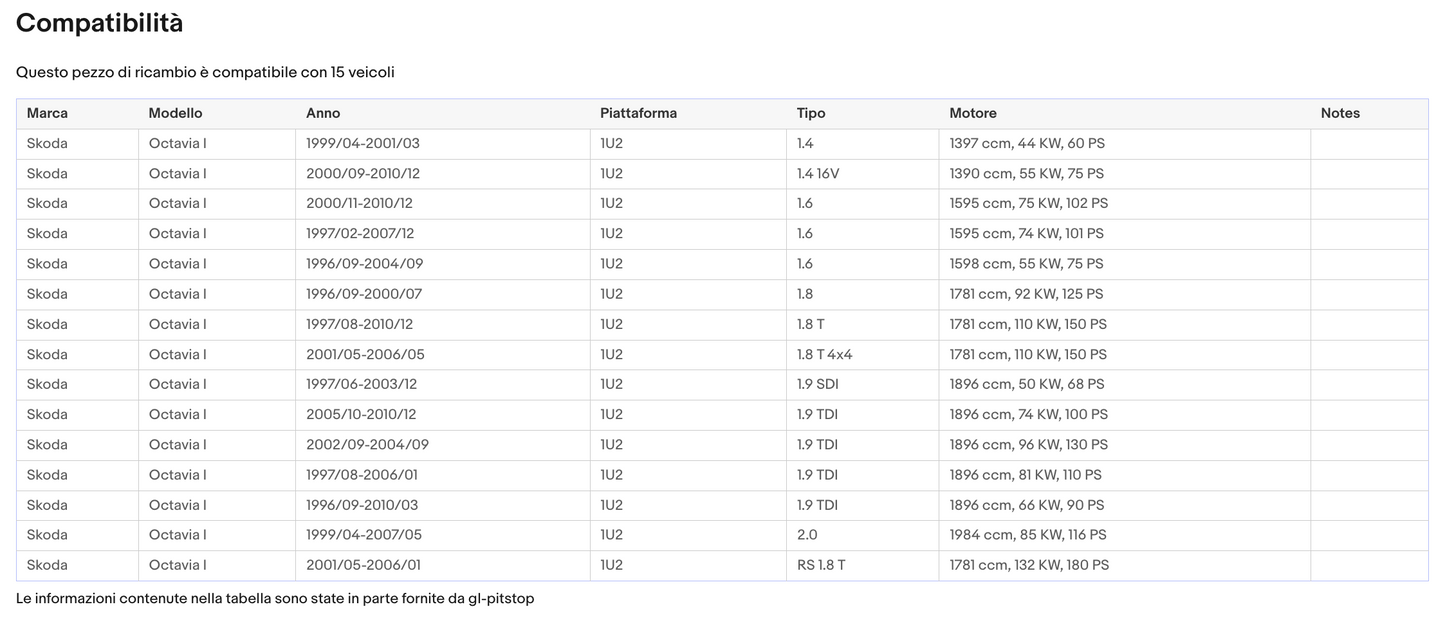Click the 2002/09-2004/09 year cell
This screenshot has width=1445, height=618.
click(x=367, y=444)
